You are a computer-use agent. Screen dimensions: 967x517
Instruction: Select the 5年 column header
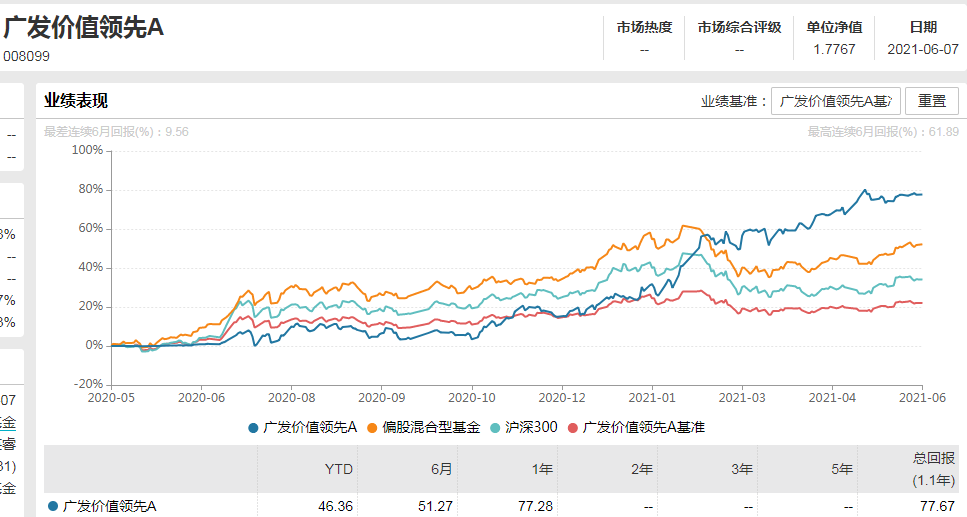[x=842, y=469]
